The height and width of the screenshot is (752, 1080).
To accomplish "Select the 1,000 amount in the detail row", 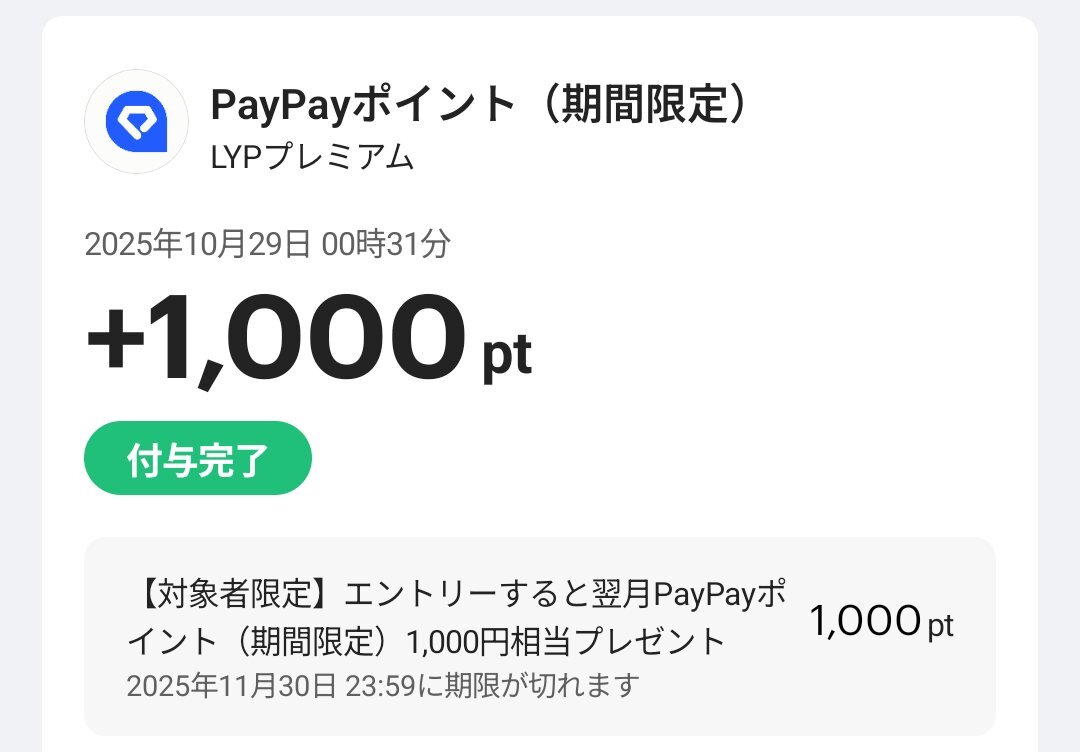I will 863,622.
